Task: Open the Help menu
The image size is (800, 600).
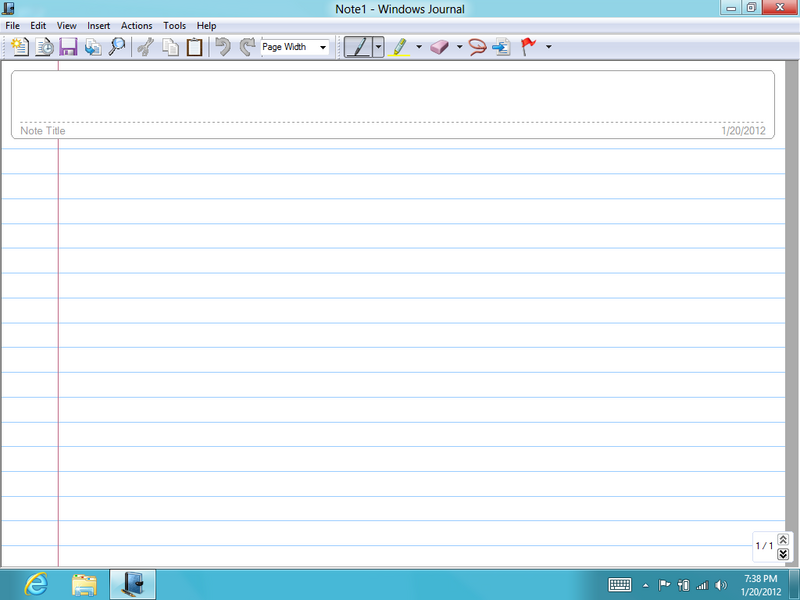Action: [x=207, y=26]
